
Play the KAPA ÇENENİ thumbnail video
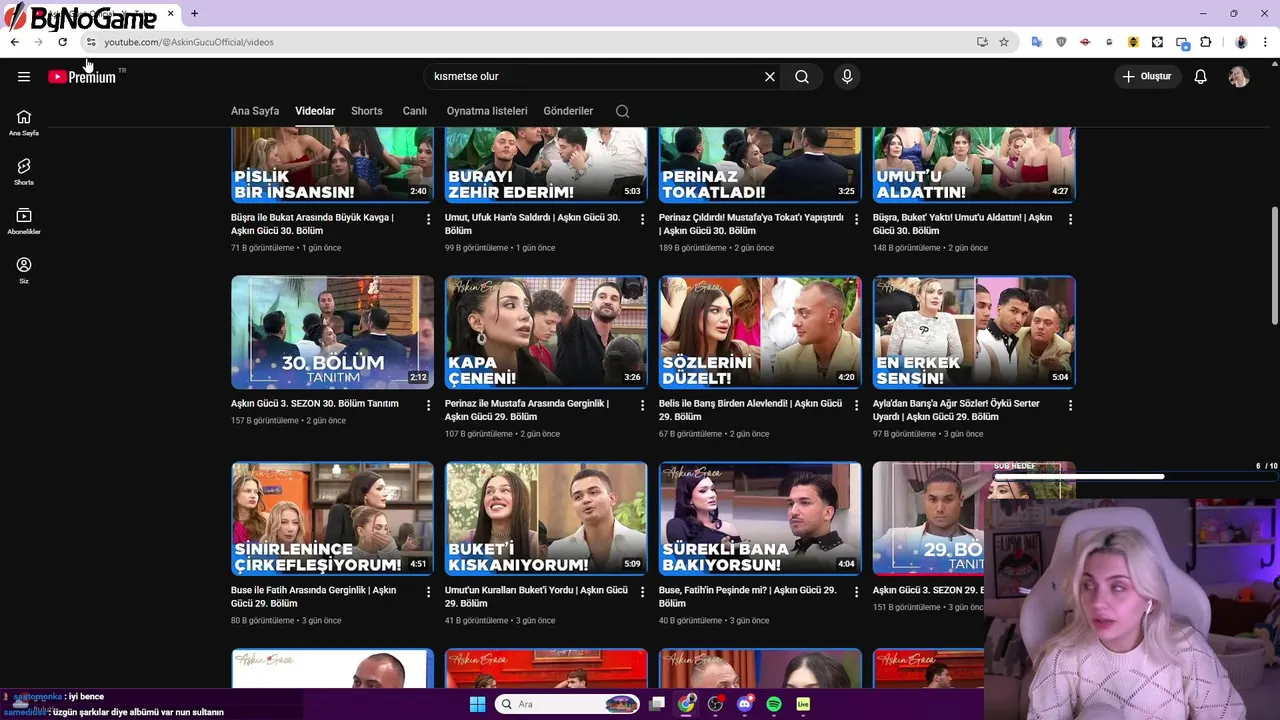546,332
